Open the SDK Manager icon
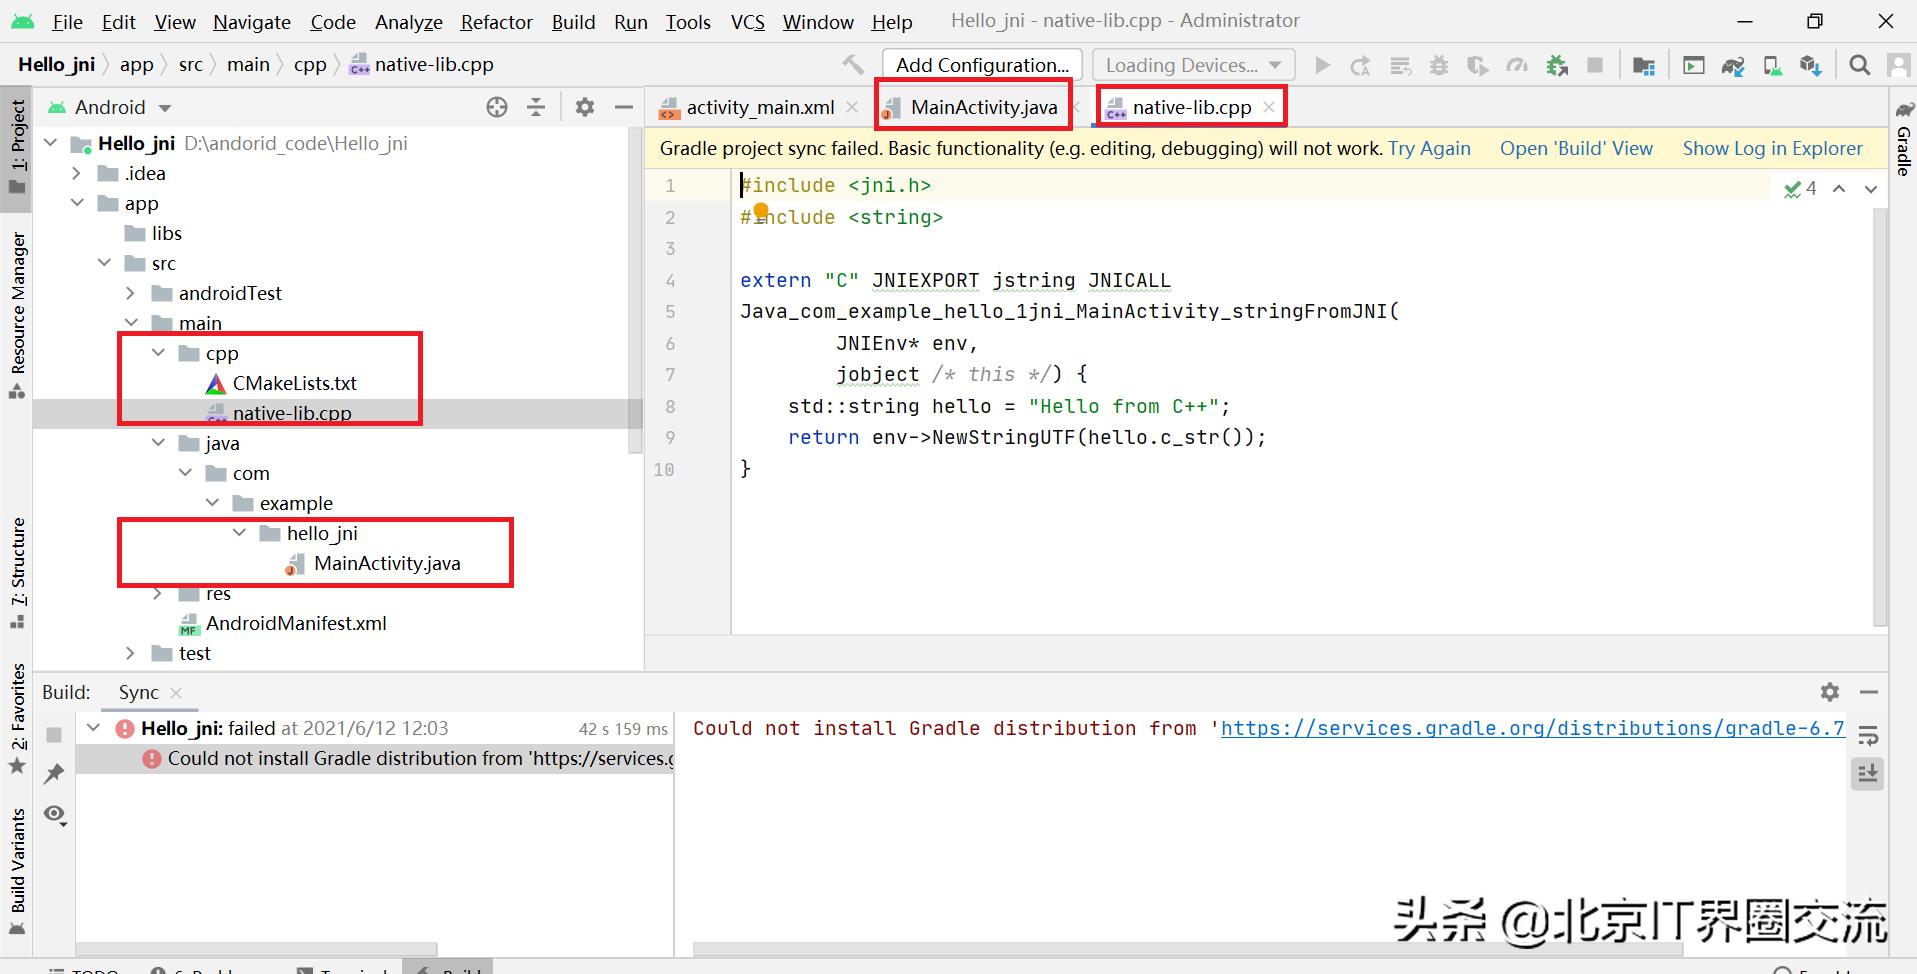Viewport: 1917px width, 974px height. point(1809,66)
